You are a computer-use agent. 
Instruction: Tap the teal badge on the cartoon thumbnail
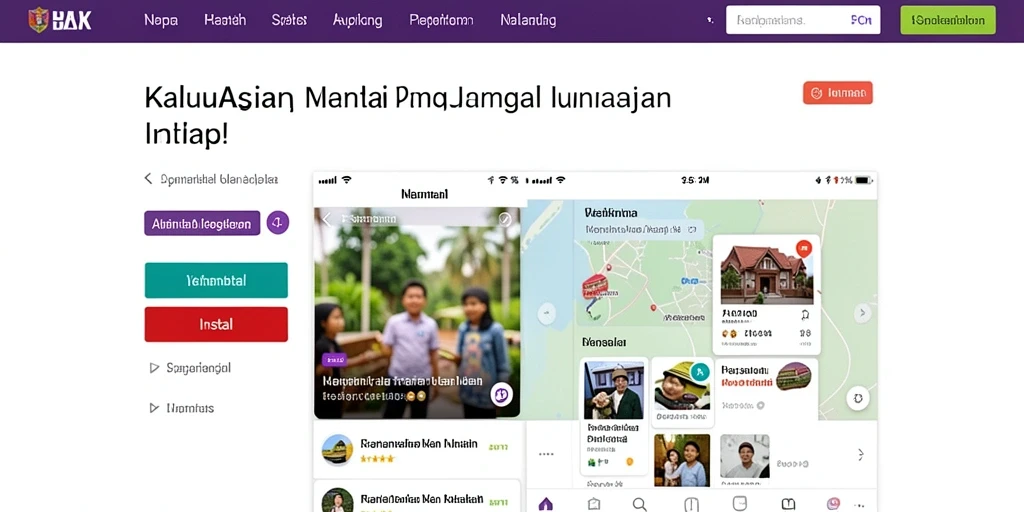[699, 373]
